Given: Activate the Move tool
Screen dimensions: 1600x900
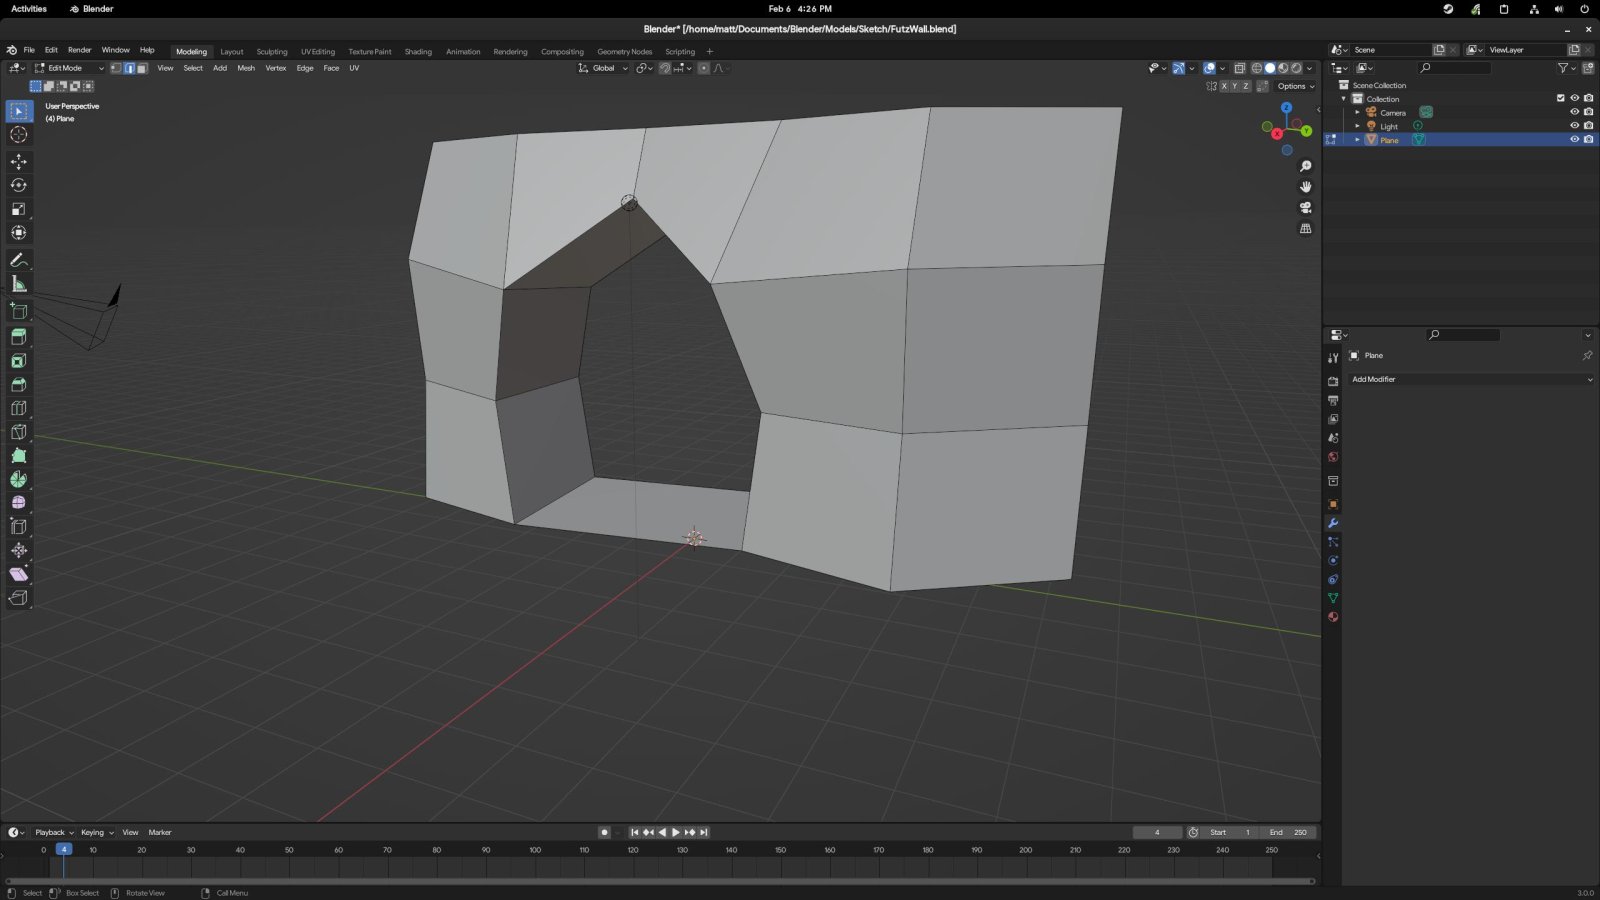Looking at the screenshot, I should 18,161.
